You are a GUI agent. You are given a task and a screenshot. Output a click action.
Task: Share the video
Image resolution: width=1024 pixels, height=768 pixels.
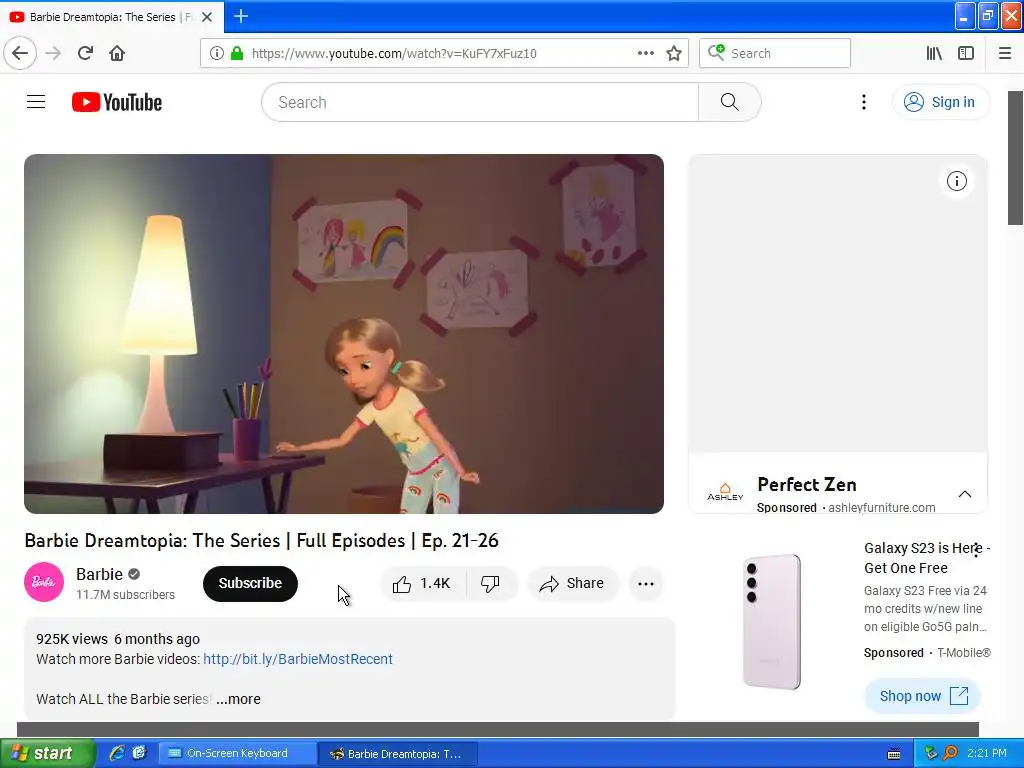coord(572,583)
